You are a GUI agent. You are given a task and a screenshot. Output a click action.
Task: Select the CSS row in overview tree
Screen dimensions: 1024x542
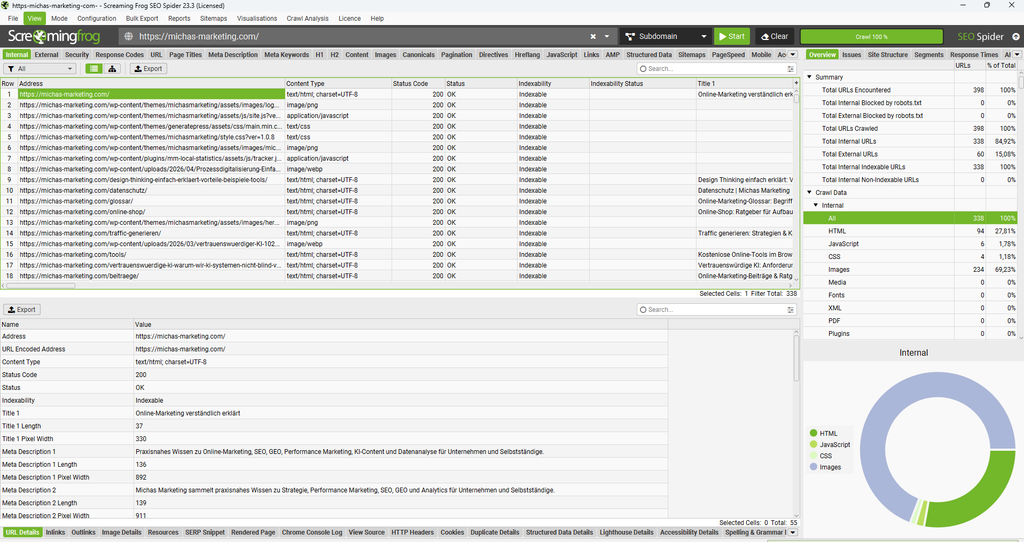[910, 257]
